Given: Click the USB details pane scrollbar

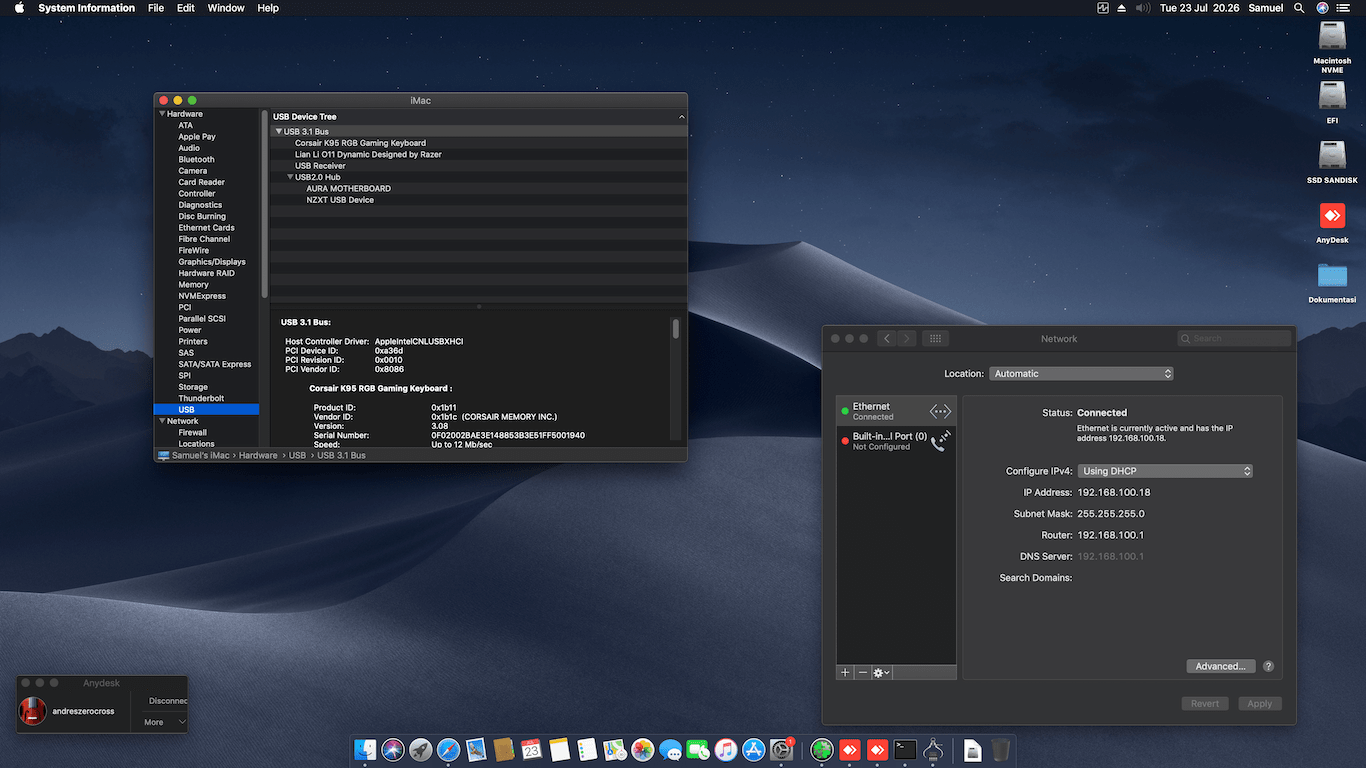Looking at the screenshot, I should [x=676, y=328].
